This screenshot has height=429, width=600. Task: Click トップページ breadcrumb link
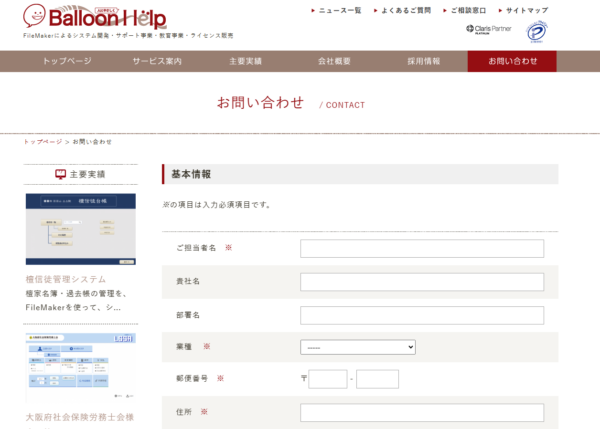coord(43,142)
